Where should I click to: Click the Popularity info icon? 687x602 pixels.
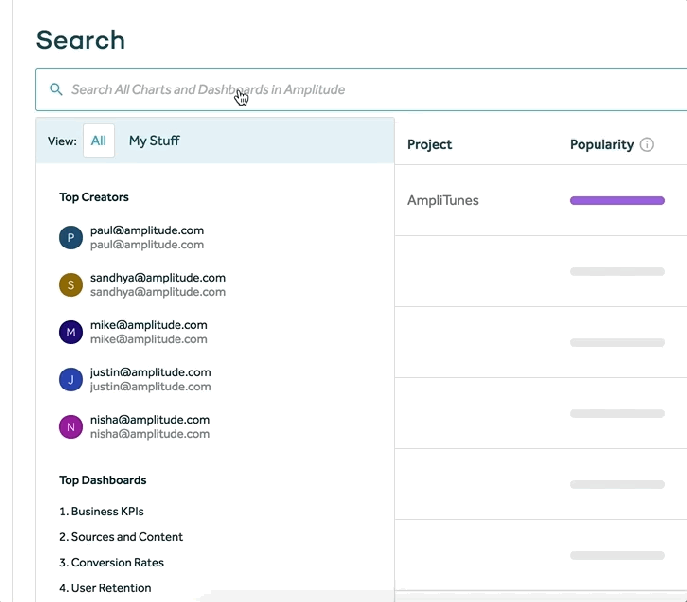tap(647, 145)
